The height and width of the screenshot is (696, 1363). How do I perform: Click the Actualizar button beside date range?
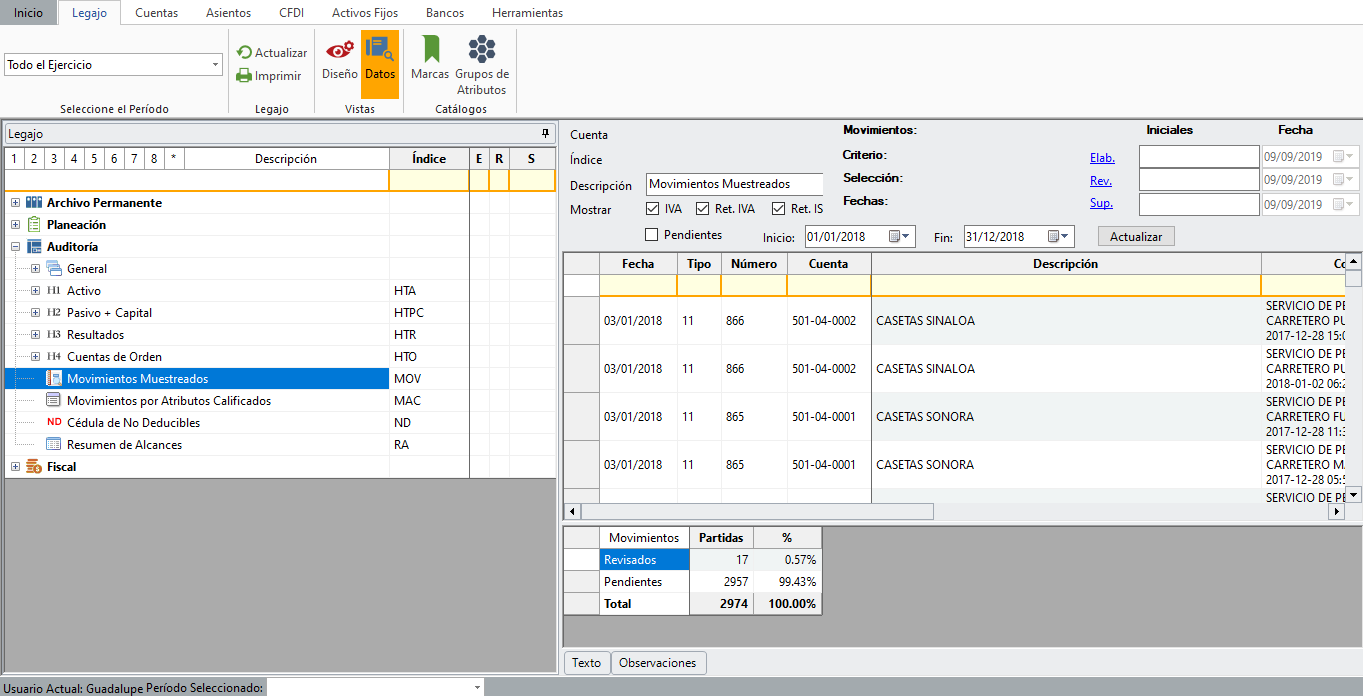tap(1135, 237)
